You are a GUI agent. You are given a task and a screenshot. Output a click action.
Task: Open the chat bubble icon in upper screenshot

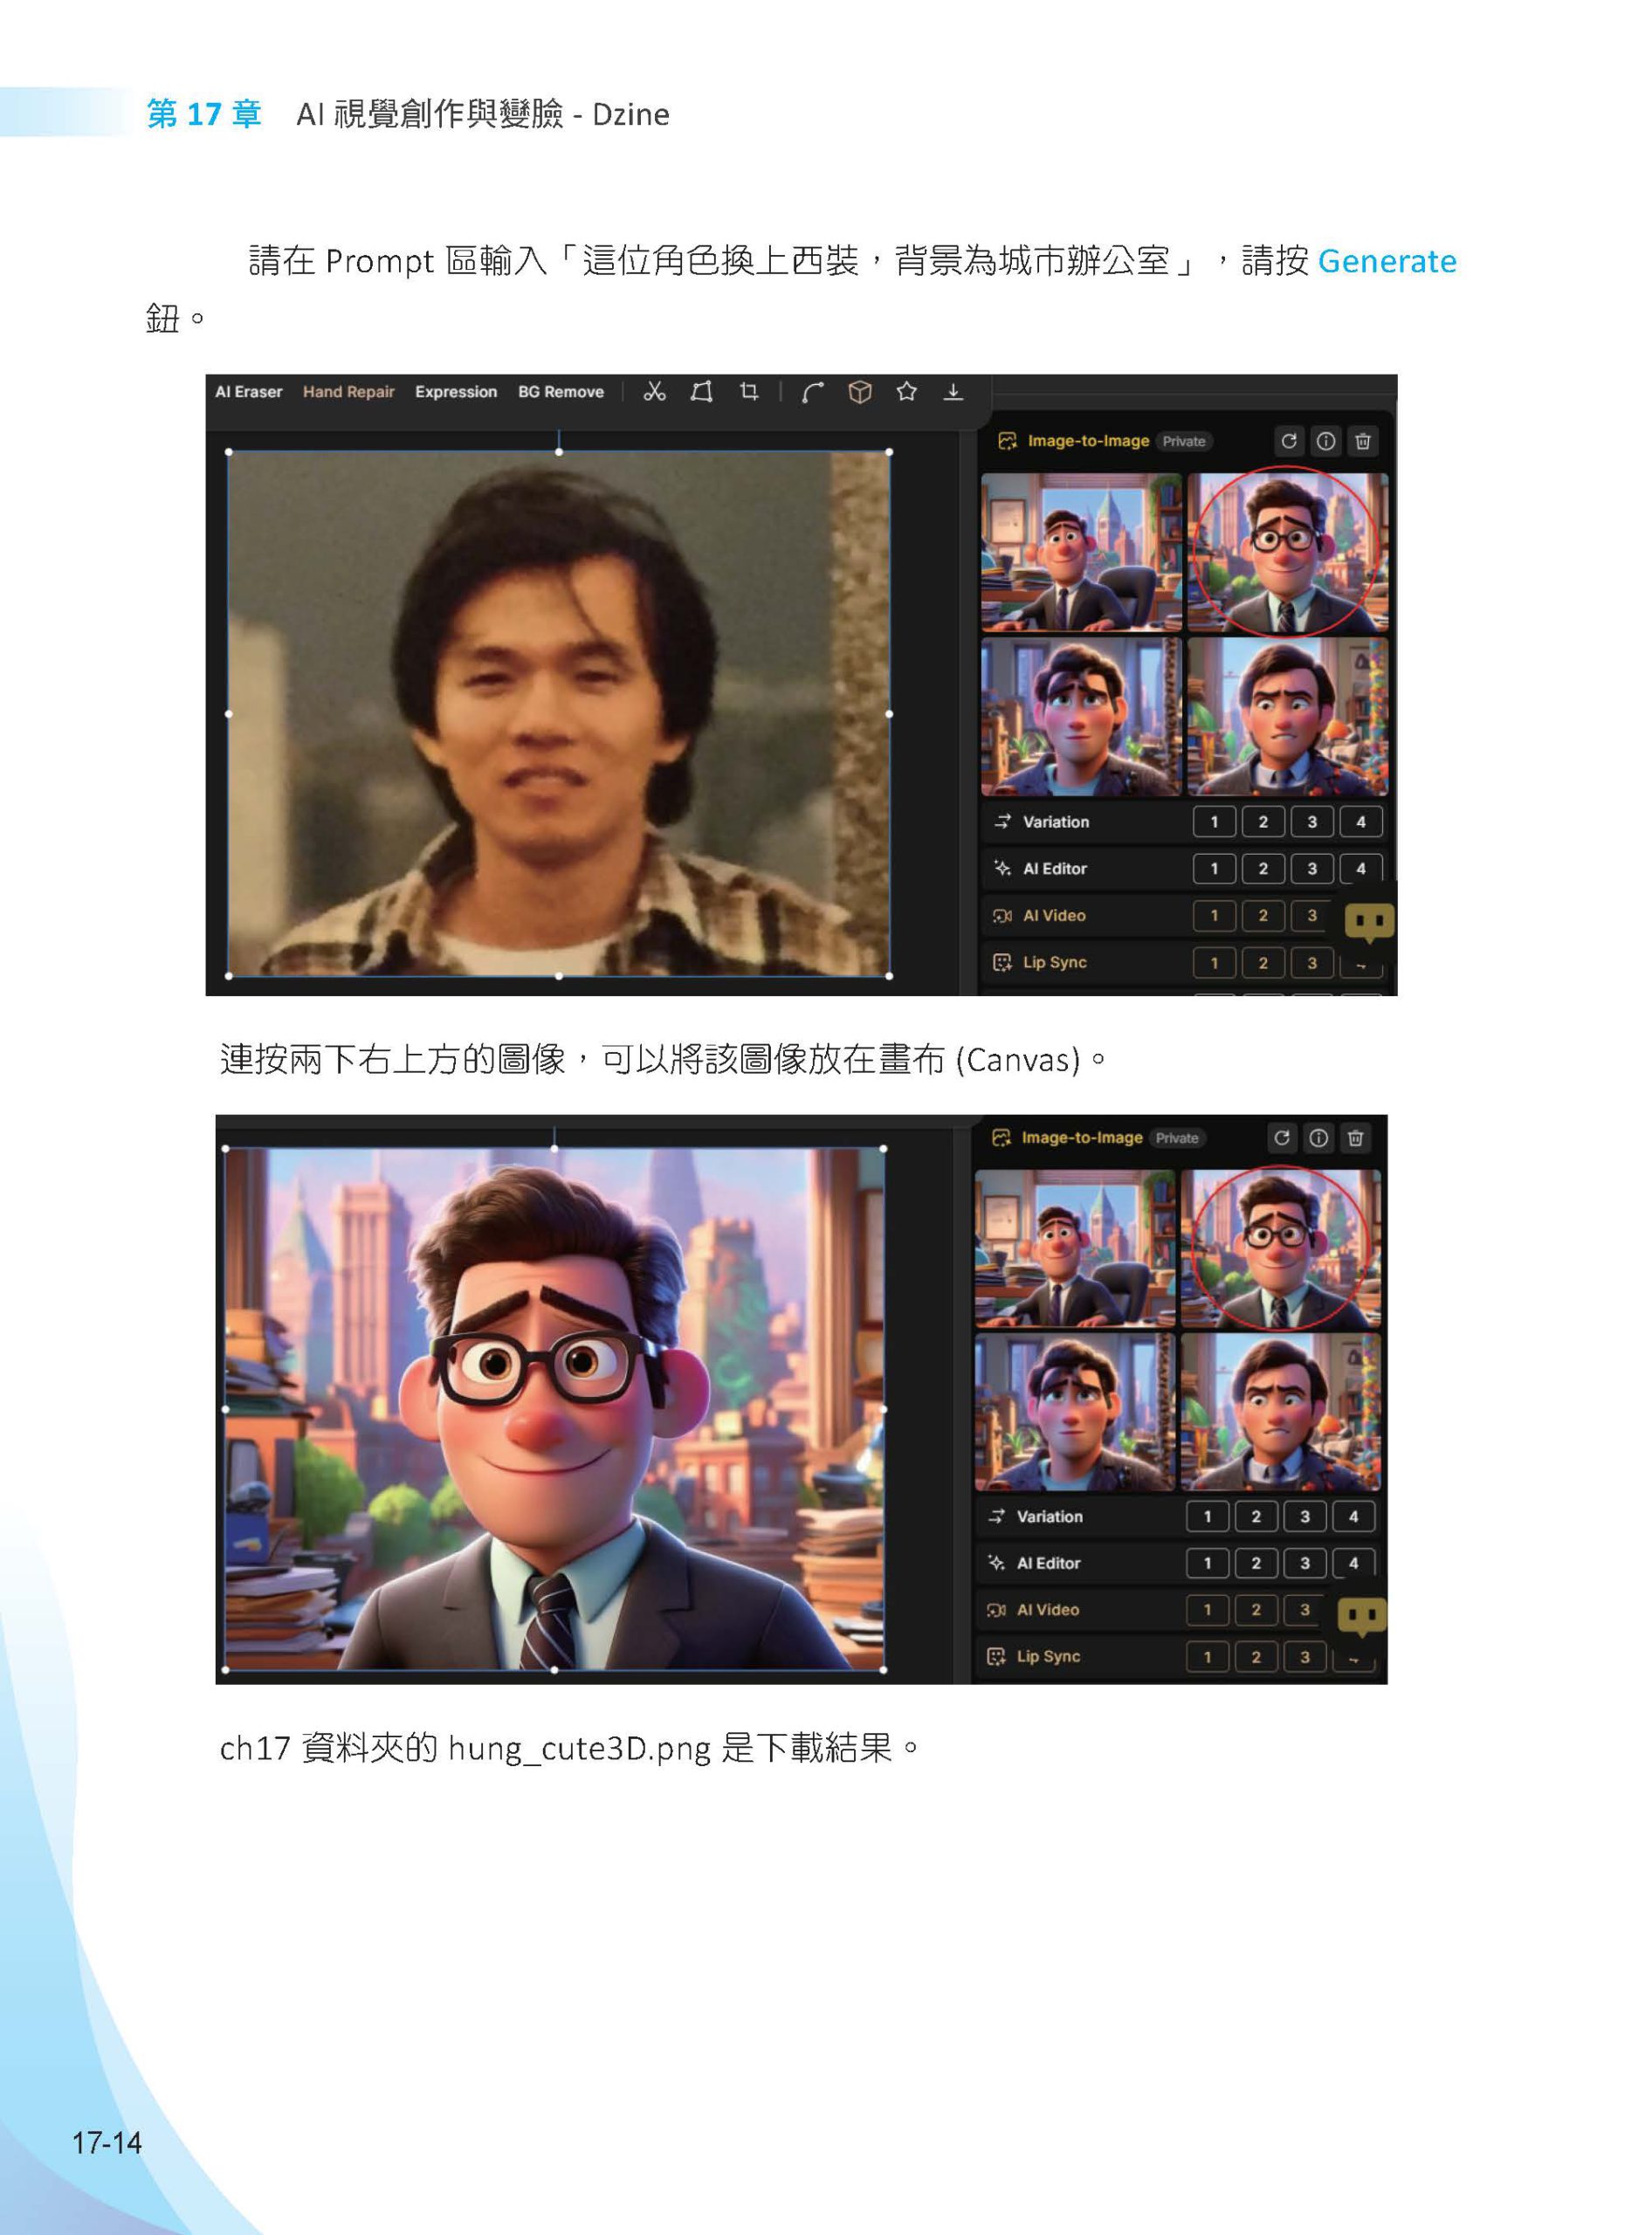pyautogui.click(x=1369, y=921)
